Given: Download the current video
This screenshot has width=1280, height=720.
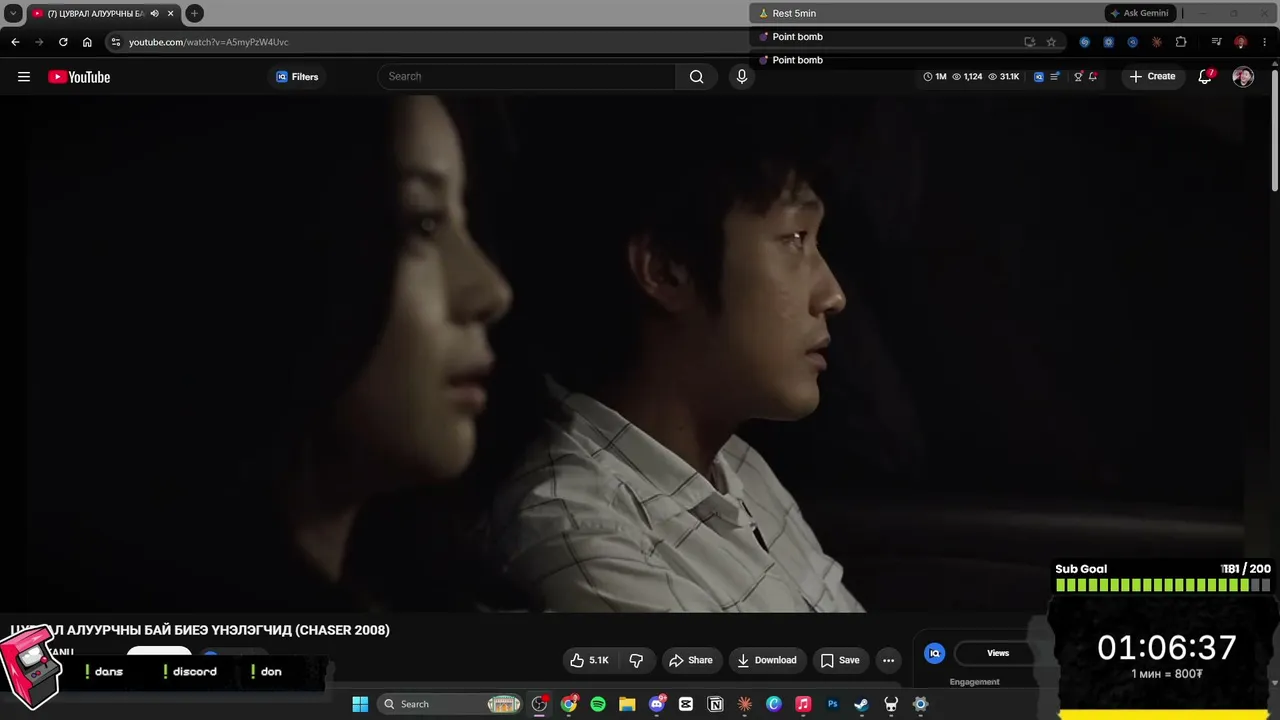Looking at the screenshot, I should pyautogui.click(x=767, y=660).
